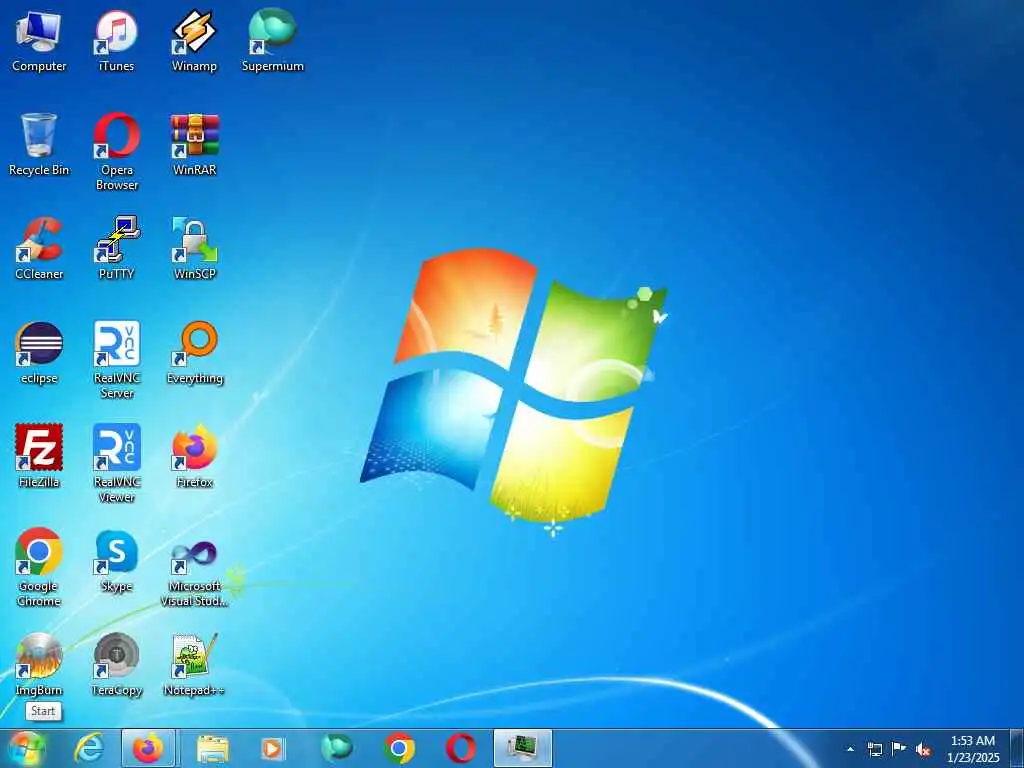Launch Google Chrome from the taskbar
This screenshot has height=768, width=1024.
(x=399, y=748)
